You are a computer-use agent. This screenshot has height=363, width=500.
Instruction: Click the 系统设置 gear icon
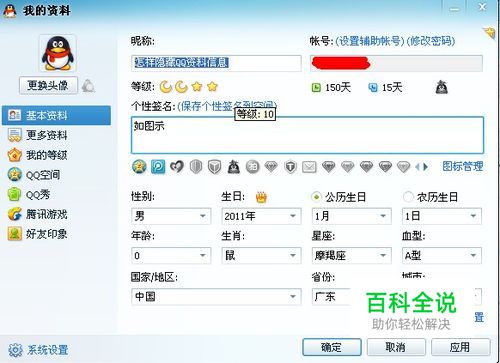tap(15, 350)
